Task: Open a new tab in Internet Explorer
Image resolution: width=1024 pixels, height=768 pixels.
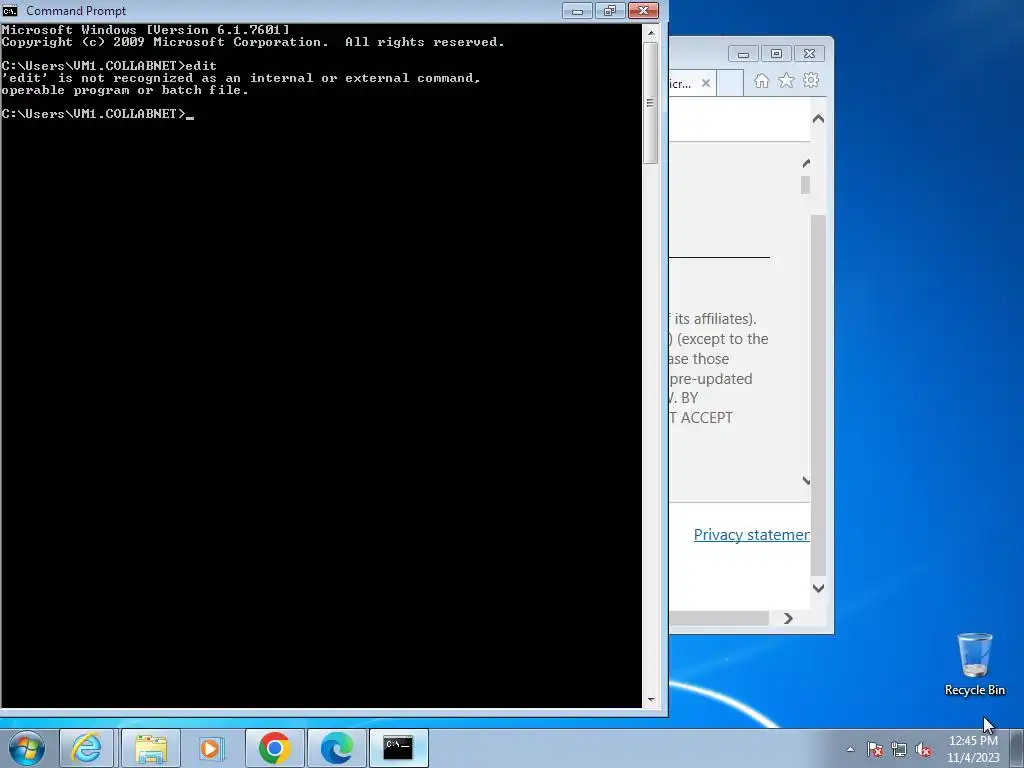Action: (x=730, y=83)
